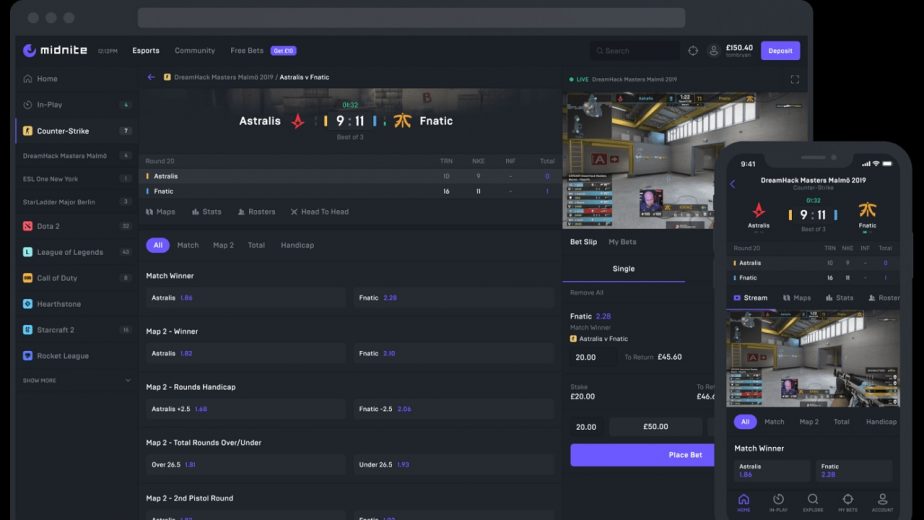924x520 pixels.
Task: Tap My Bets in phone bottom bar
Action: pyautogui.click(x=847, y=502)
